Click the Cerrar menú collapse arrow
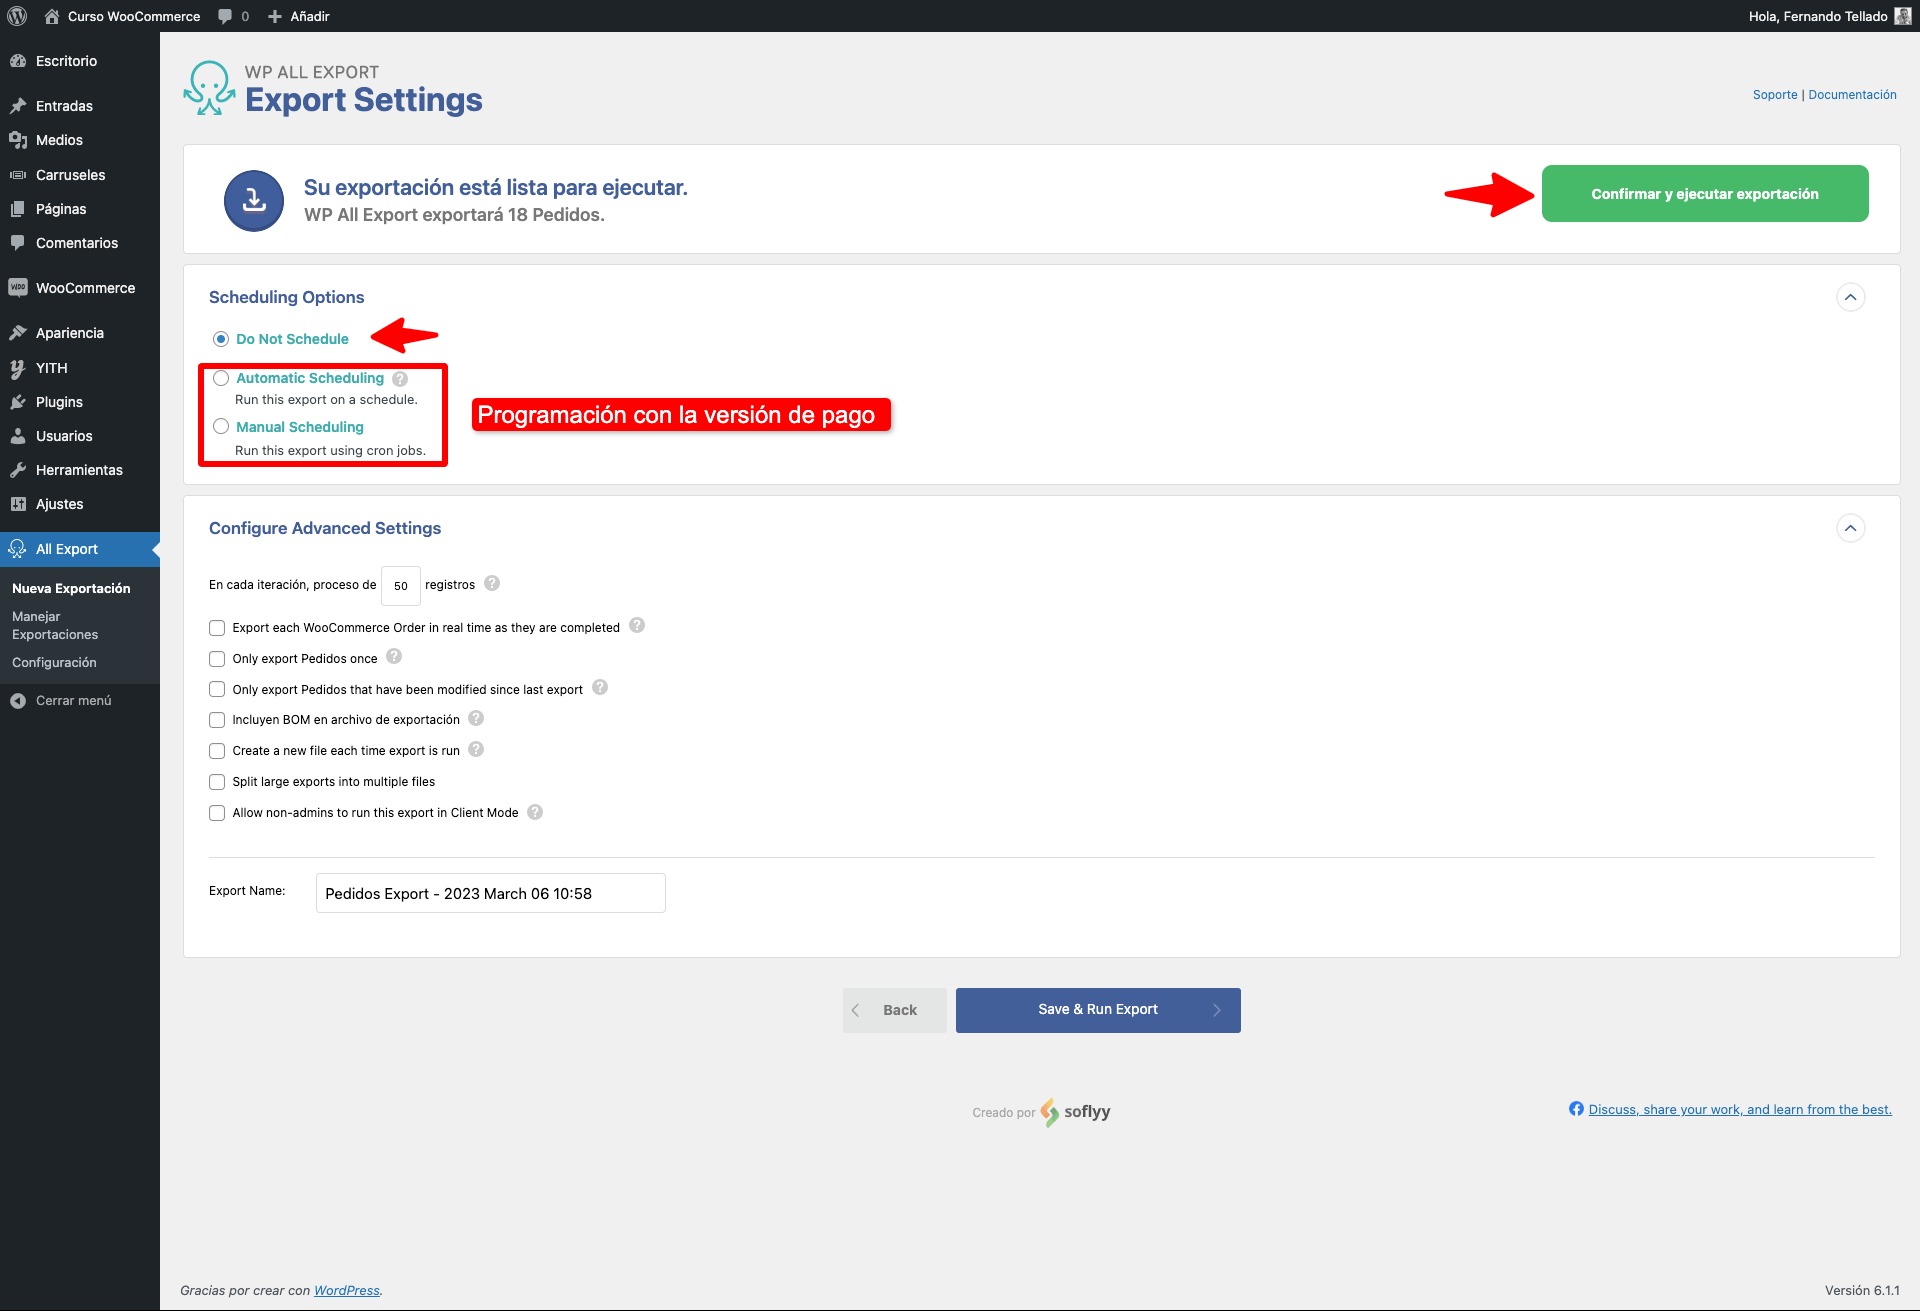Screen dimensions: 1920x1311 pos(18,701)
